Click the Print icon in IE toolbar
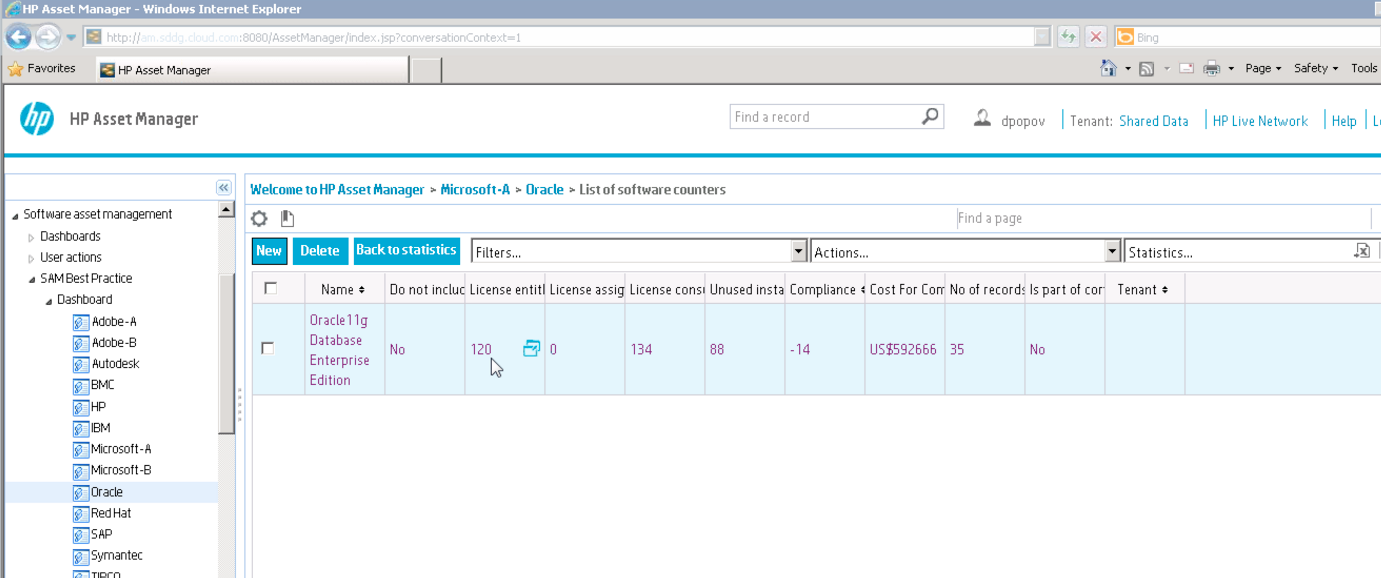Screen dimensions: 1381x578 1212,69
